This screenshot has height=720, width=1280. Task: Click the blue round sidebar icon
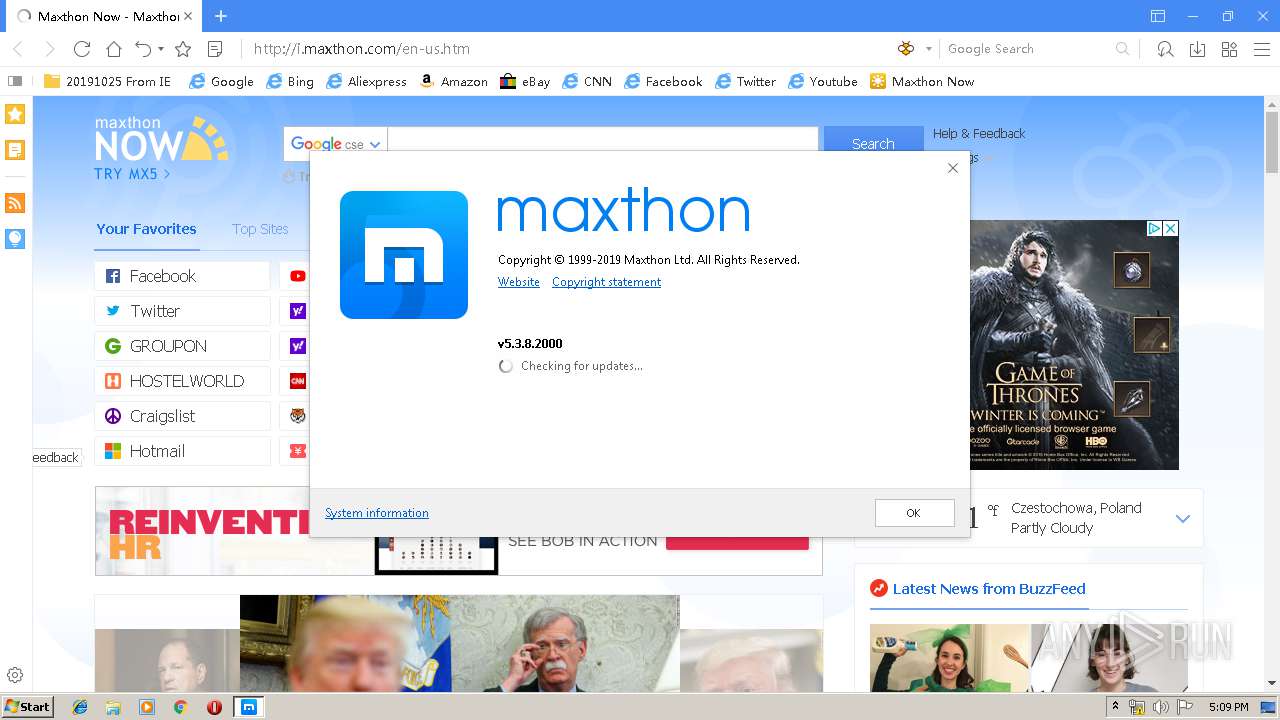click(x=15, y=239)
